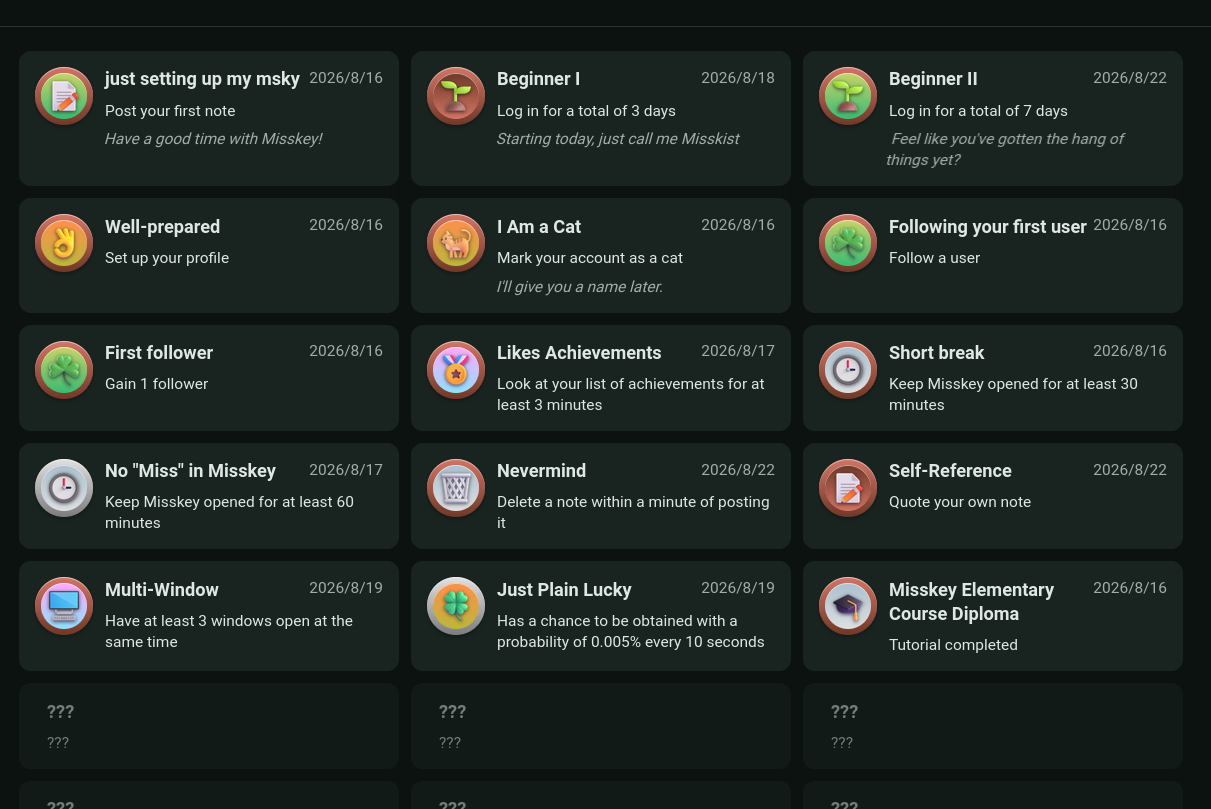Click the Well-prepared OK-hand badge icon
This screenshot has height=809, width=1211.
64,243
